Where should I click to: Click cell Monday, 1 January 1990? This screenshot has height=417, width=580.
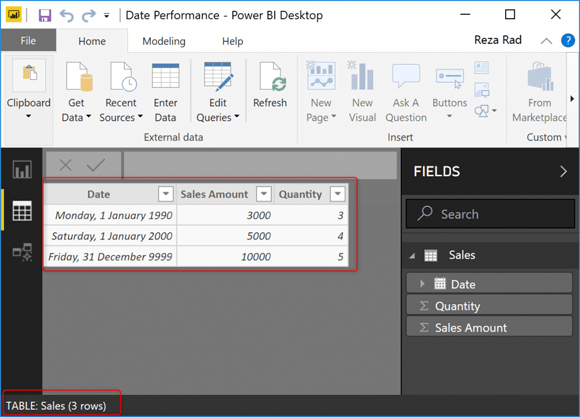click(x=110, y=215)
